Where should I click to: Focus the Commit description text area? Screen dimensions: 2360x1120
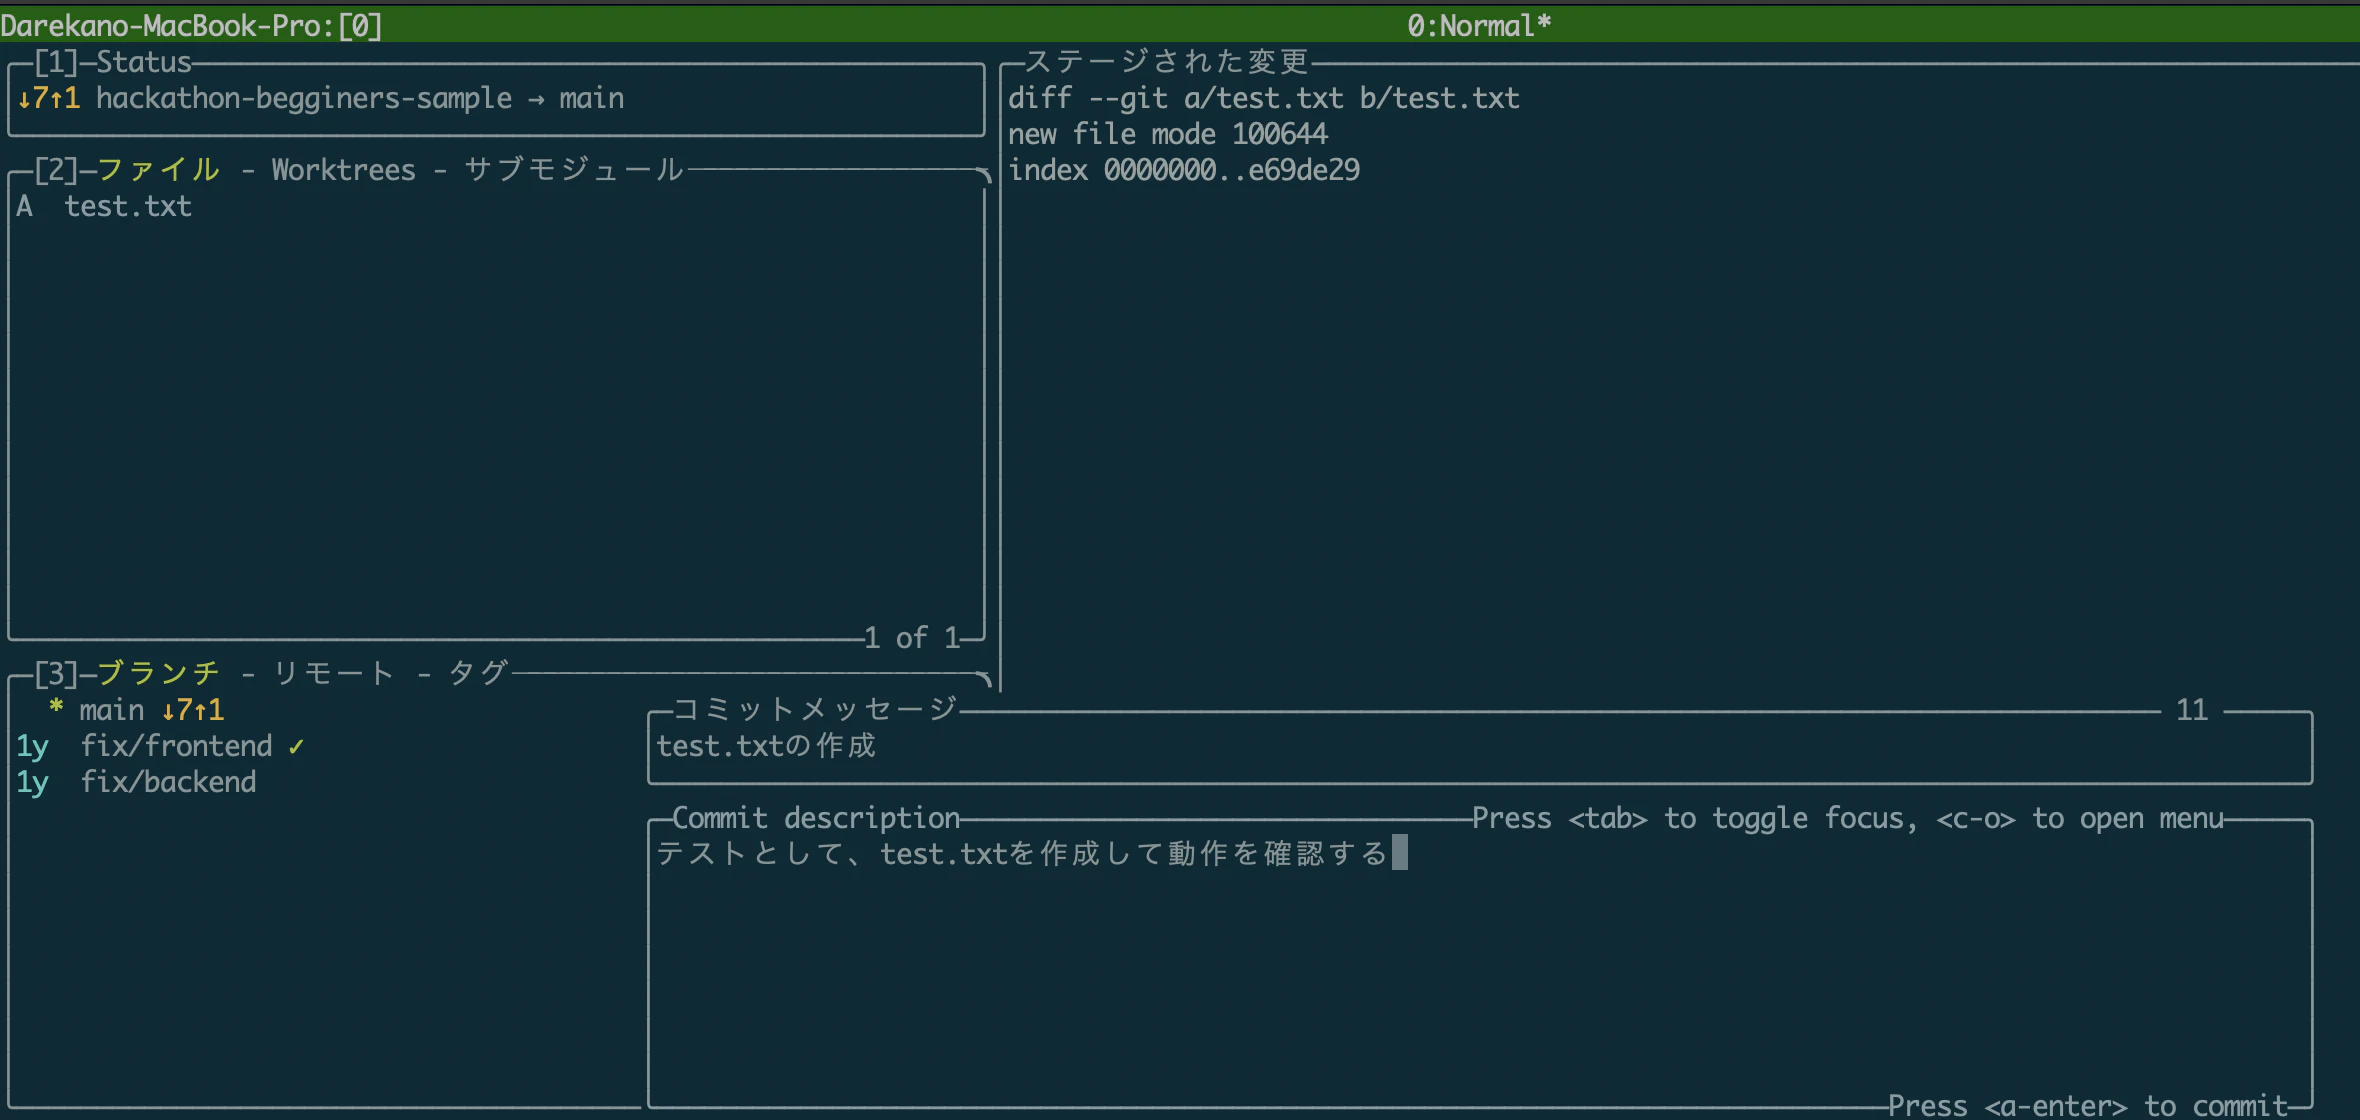click(x=1480, y=962)
